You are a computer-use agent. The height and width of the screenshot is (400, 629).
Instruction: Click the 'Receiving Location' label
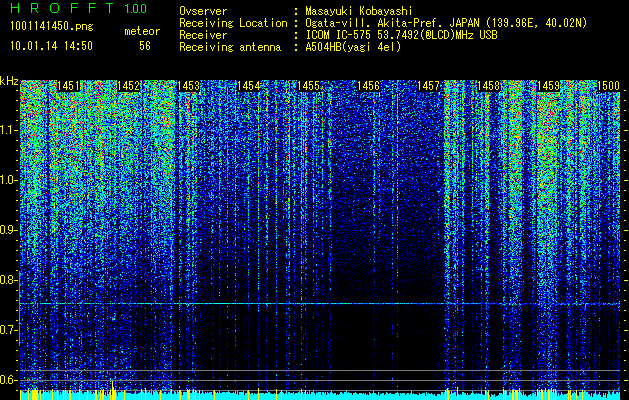tap(233, 23)
